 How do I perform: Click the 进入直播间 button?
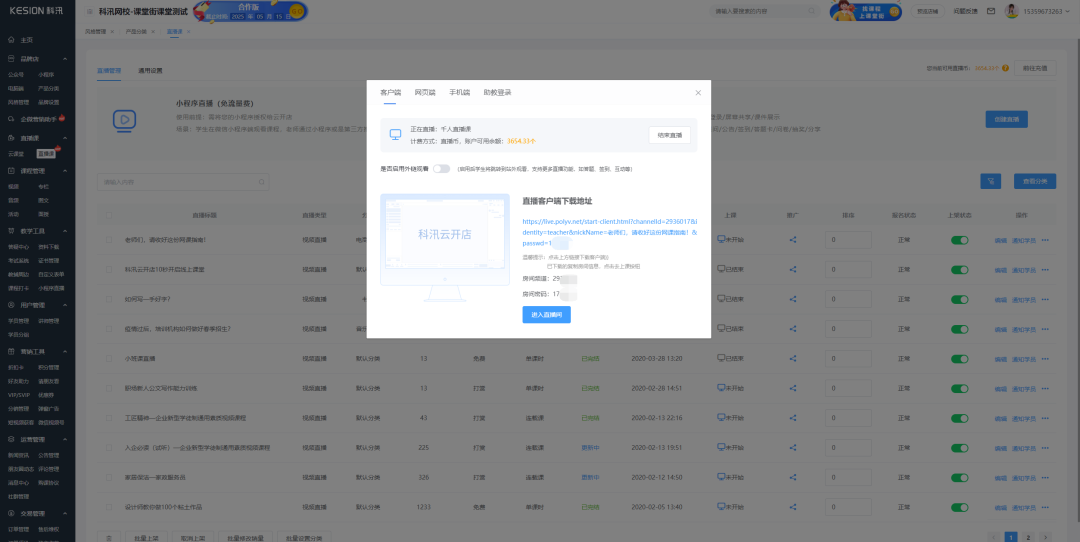pyautogui.click(x=546, y=315)
